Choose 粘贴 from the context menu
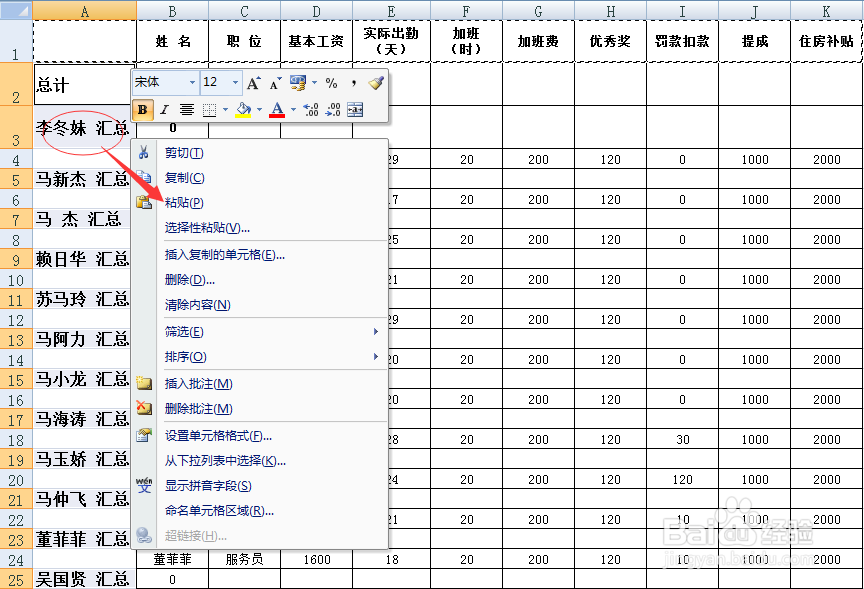Screen dimensions: 864x589 point(185,202)
